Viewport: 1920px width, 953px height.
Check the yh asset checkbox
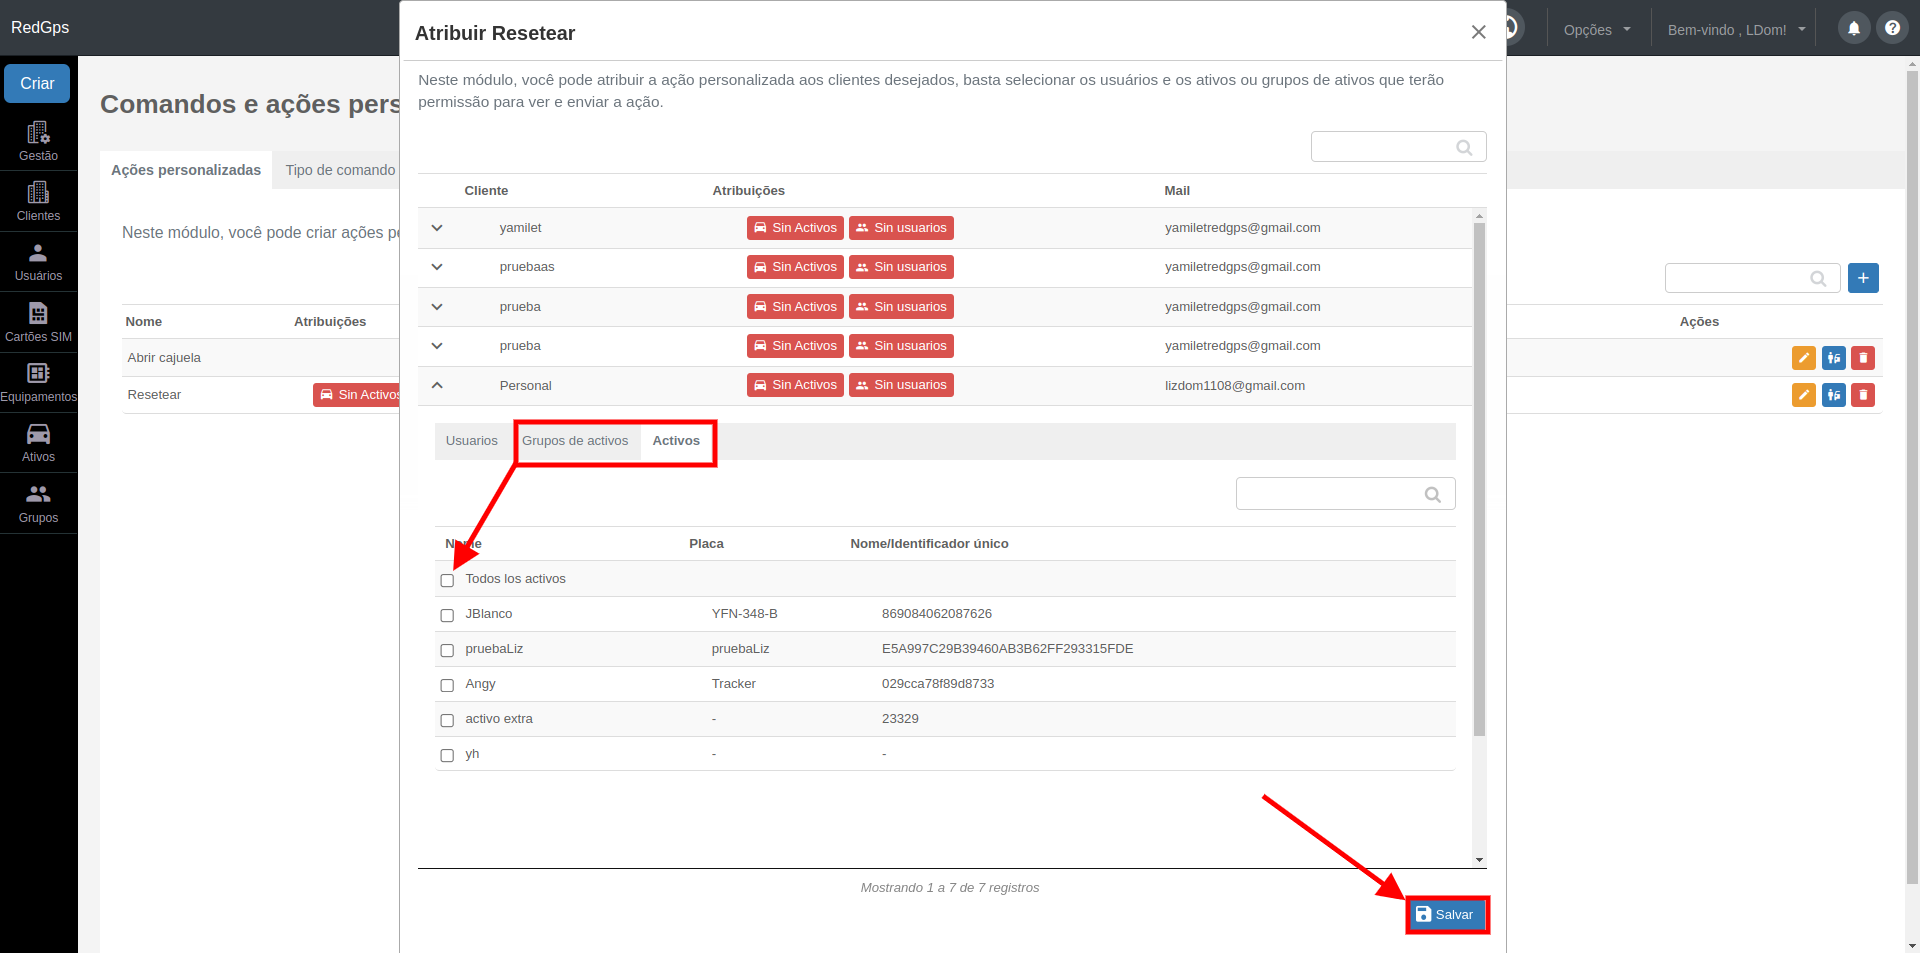coord(447,755)
